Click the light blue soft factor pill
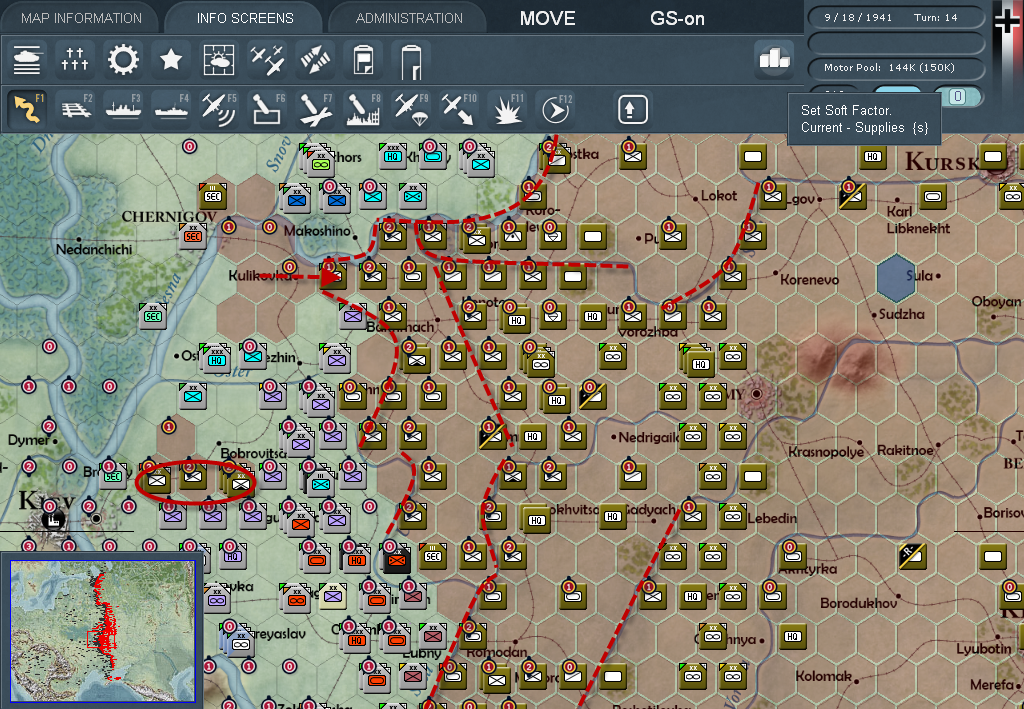The width and height of the screenshot is (1024, 709). (x=897, y=91)
